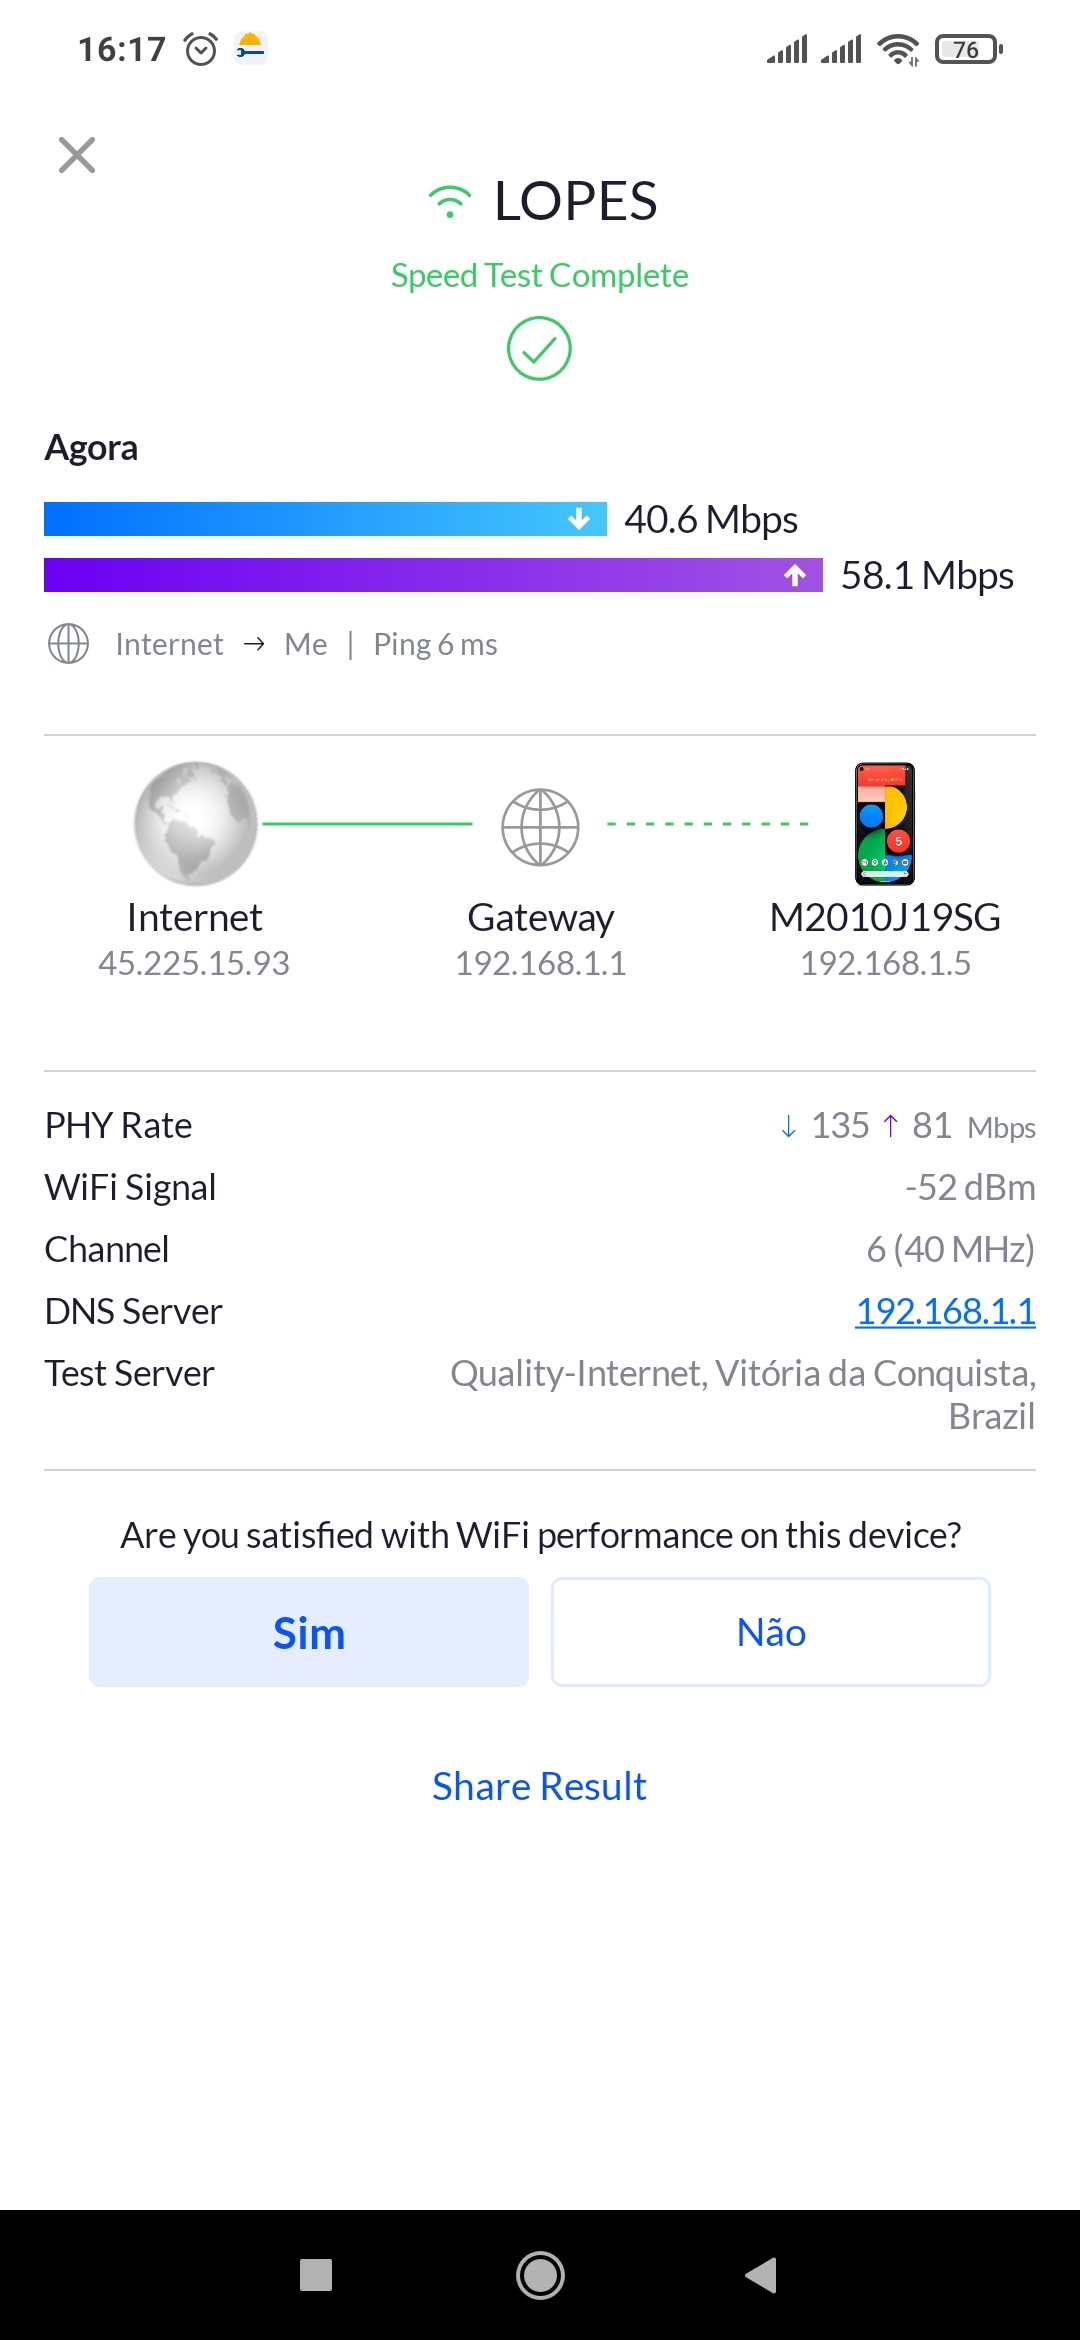Open the DNS Server 192.168.1.1 link
Screen dimensions: 1080x2340
click(945, 1311)
